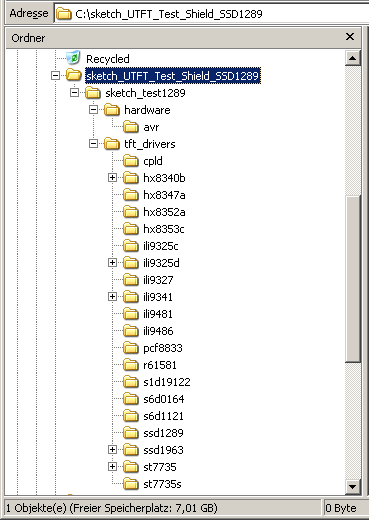Select the sketch_test1289 label
The height and width of the screenshot is (521, 369).
tap(145, 93)
